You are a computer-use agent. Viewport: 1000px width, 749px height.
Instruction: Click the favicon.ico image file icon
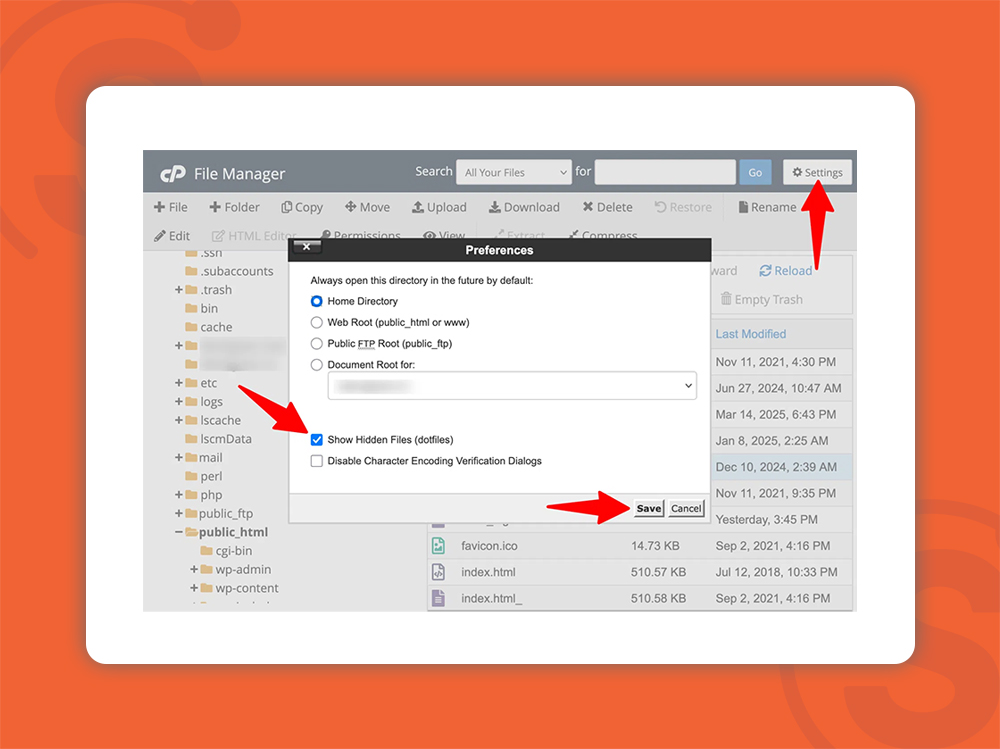438,545
